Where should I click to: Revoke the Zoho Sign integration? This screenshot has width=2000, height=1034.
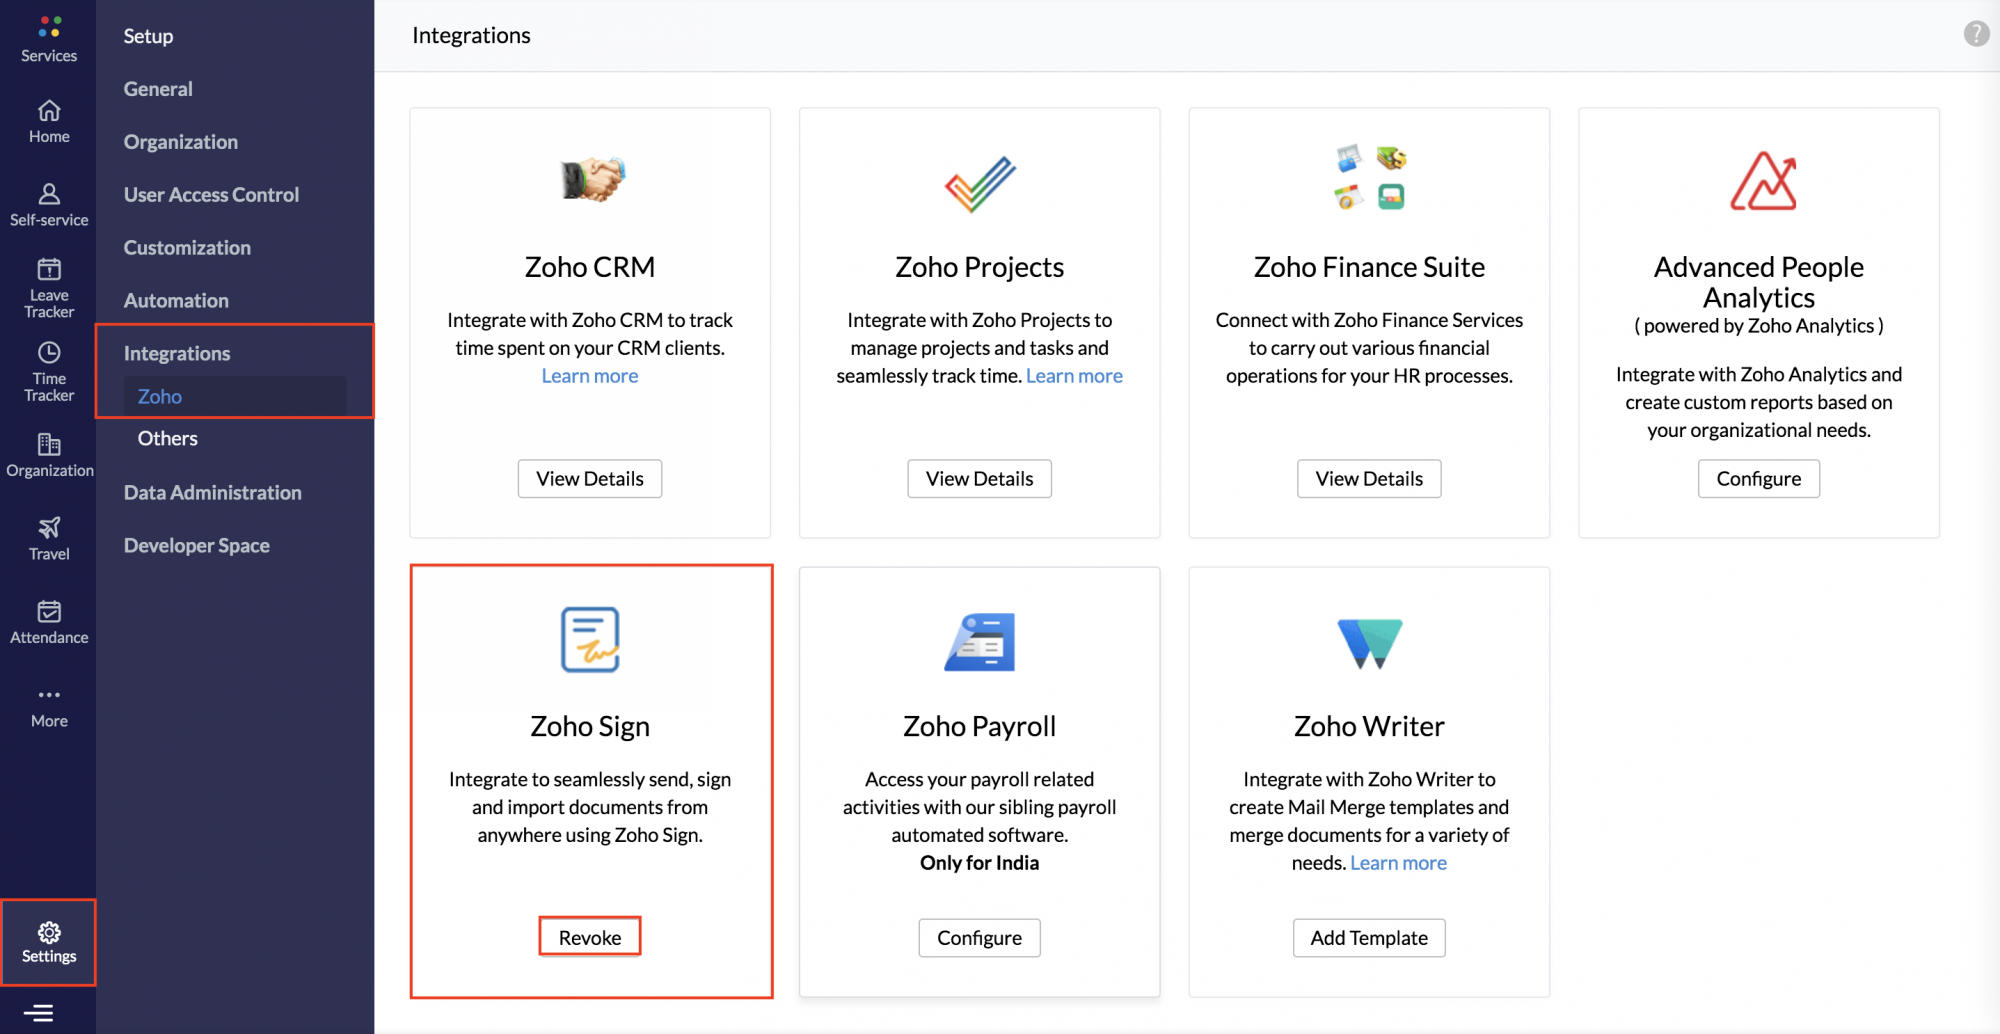click(x=589, y=936)
